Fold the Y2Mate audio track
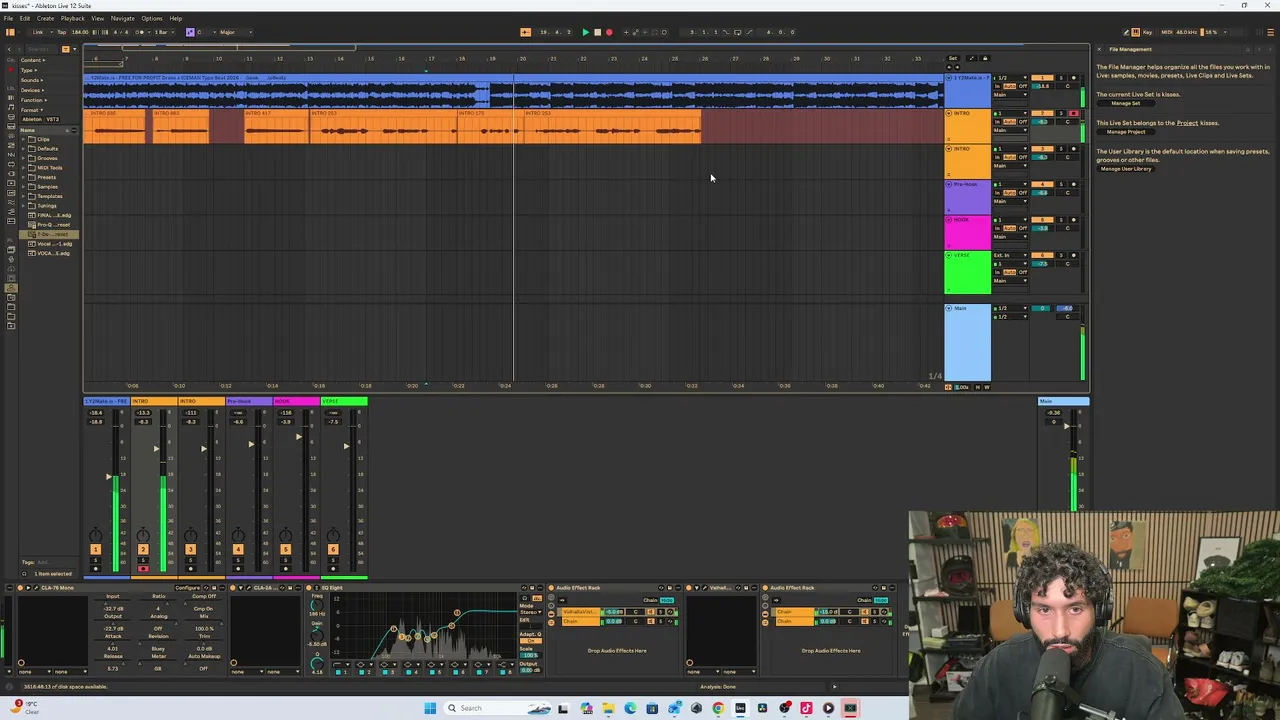Image resolution: width=1280 pixels, height=720 pixels. pos(949,78)
